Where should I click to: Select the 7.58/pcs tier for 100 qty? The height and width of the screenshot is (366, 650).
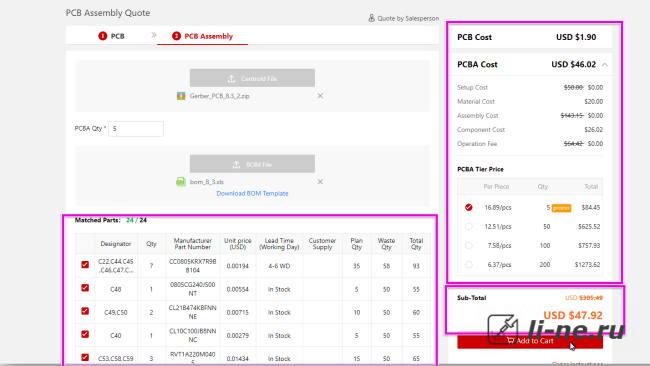468,245
